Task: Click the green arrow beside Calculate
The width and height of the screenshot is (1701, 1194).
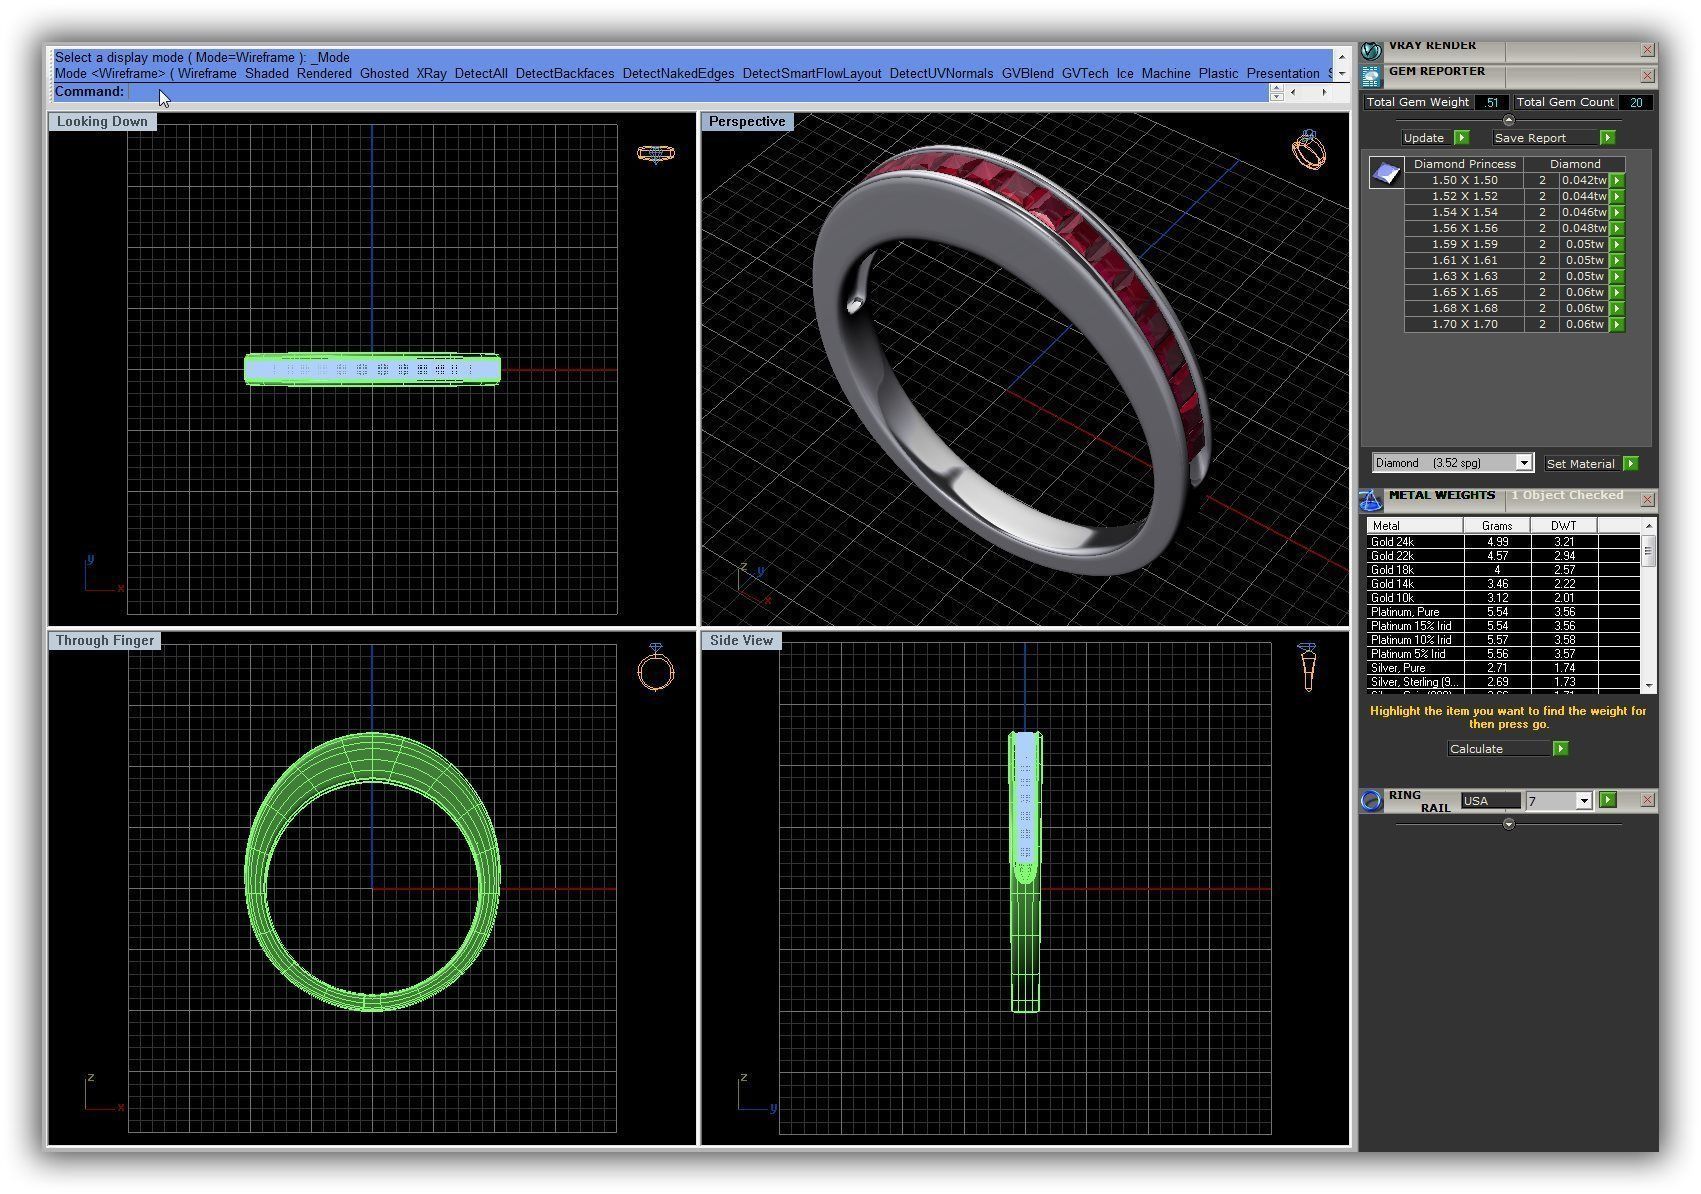Action: (x=1560, y=749)
